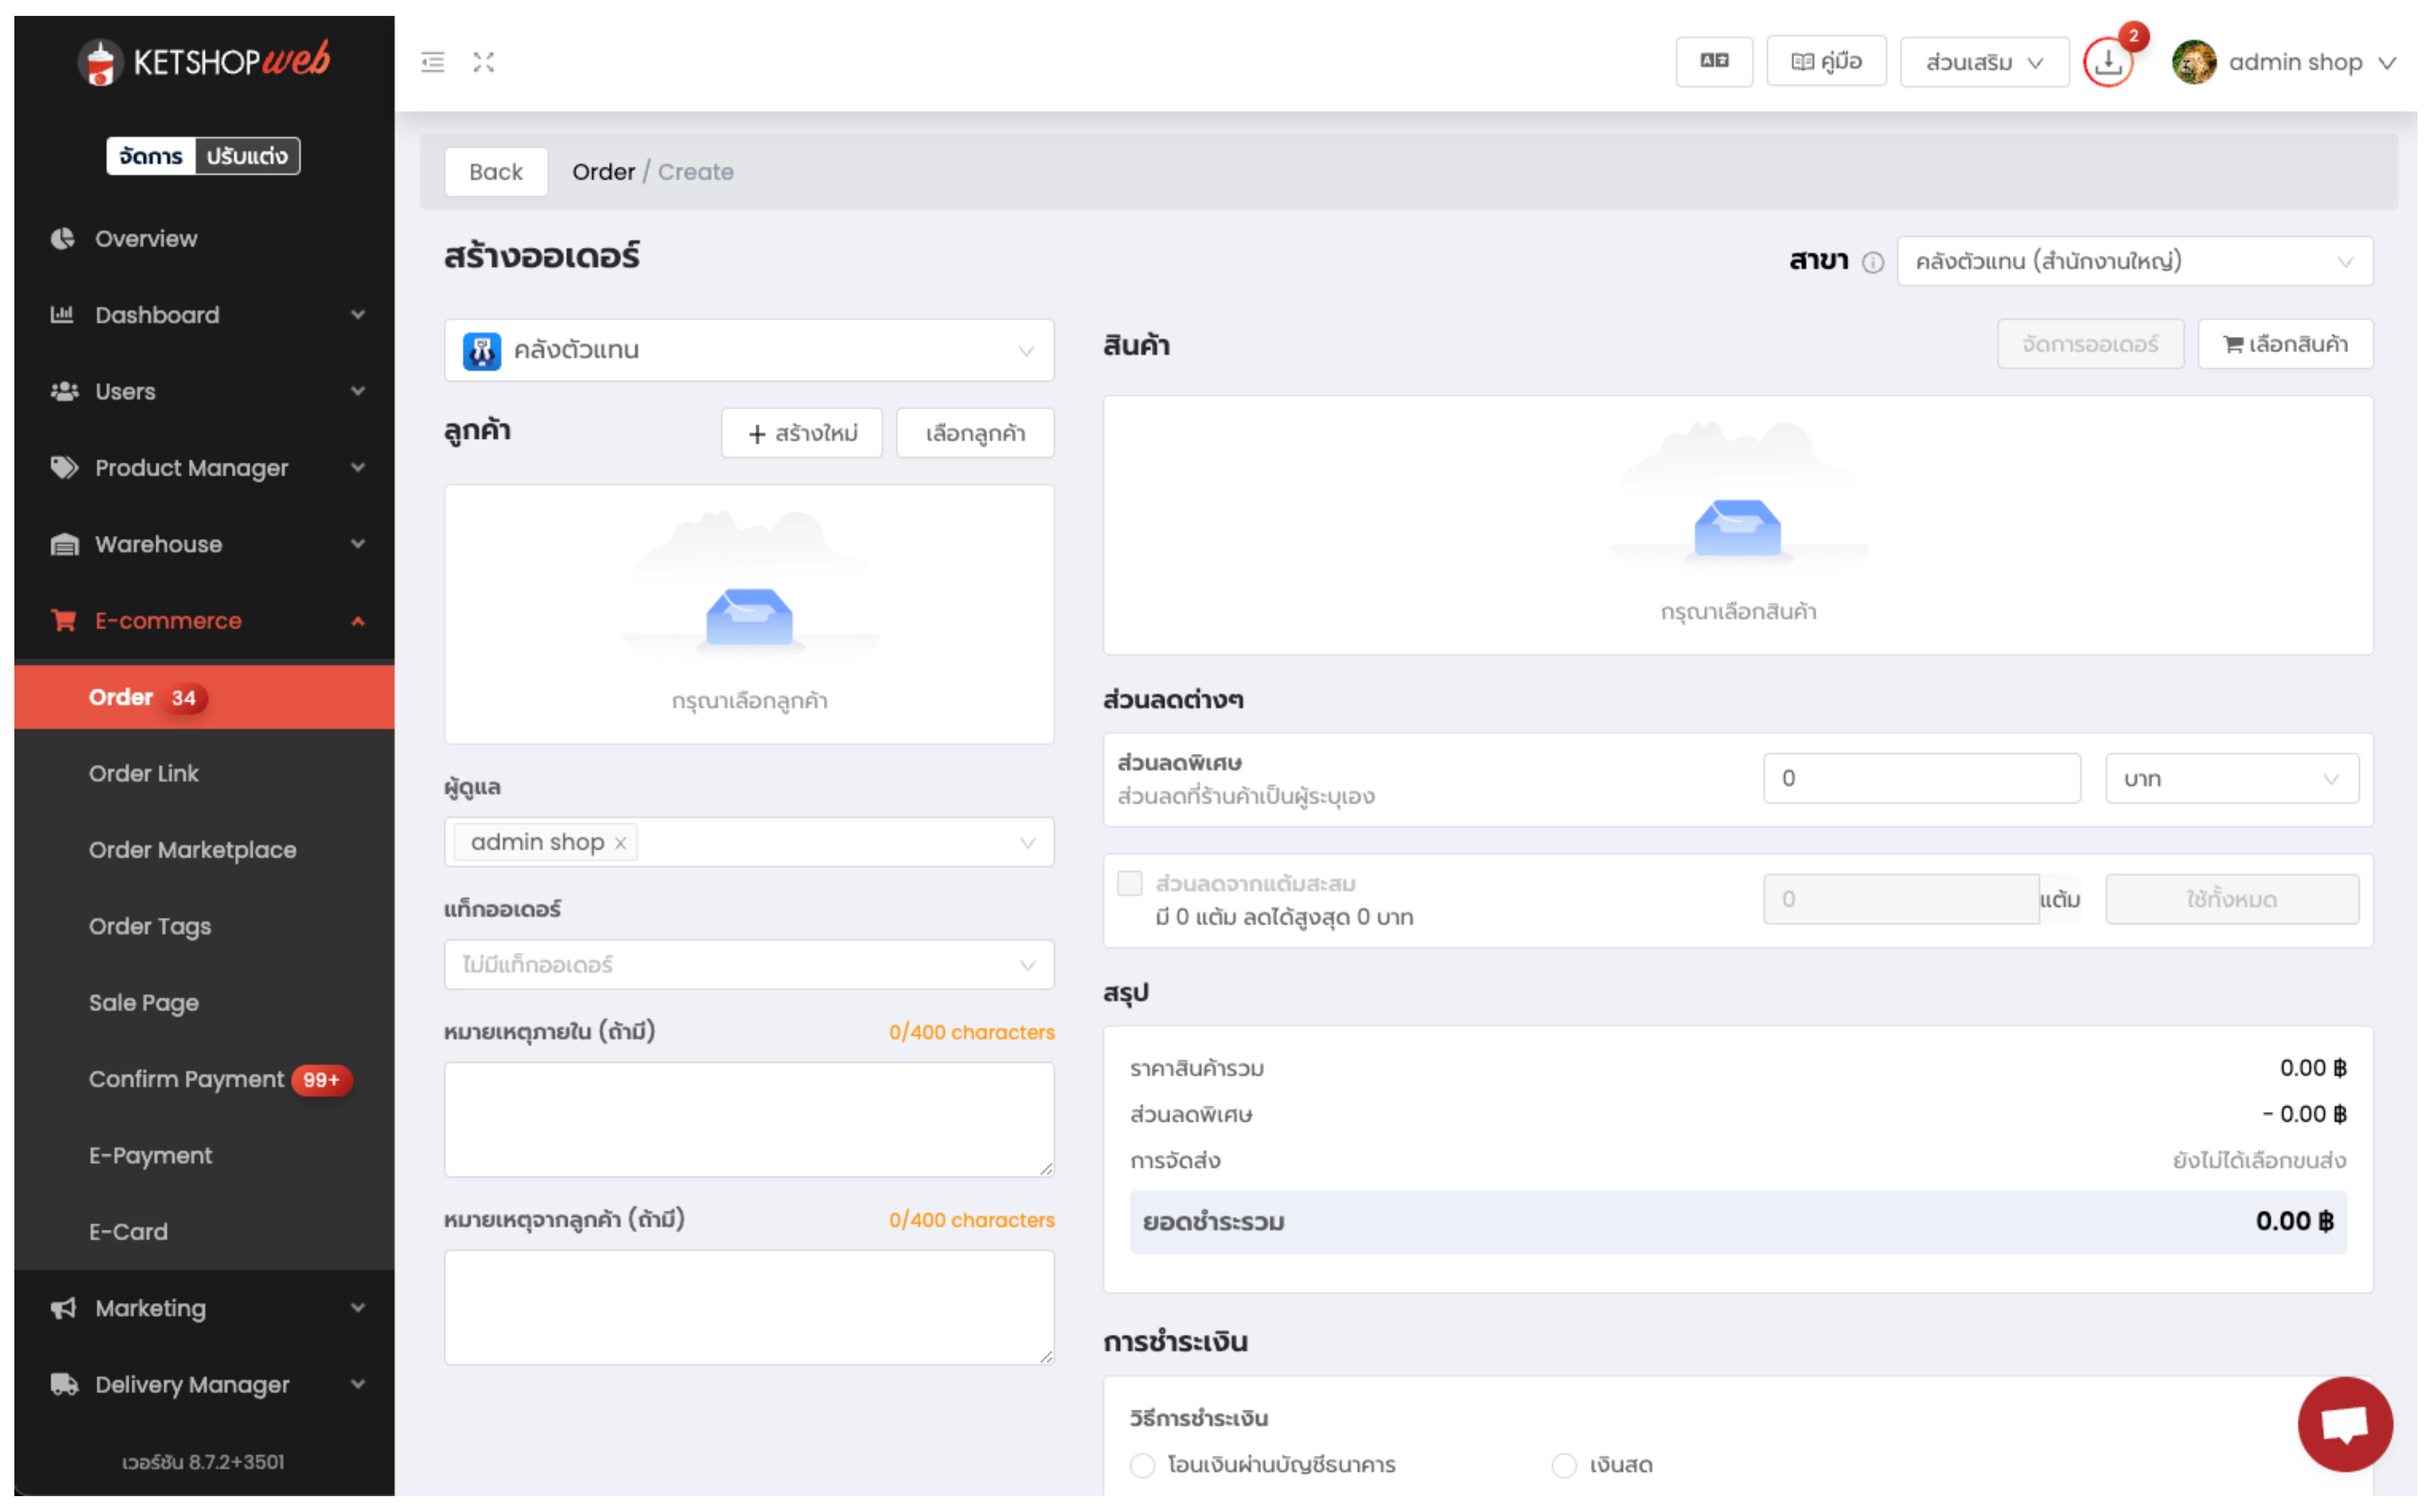Click the language translate icon button

coord(1714,61)
